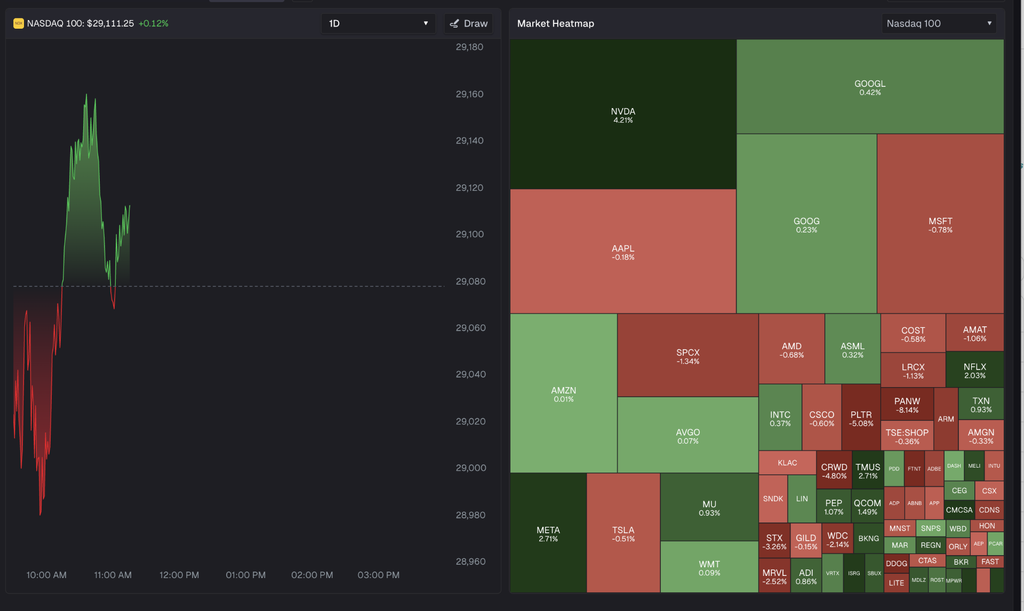This screenshot has height=611, width=1024.
Task: Select the AVGO heatmap tile
Action: click(x=688, y=435)
